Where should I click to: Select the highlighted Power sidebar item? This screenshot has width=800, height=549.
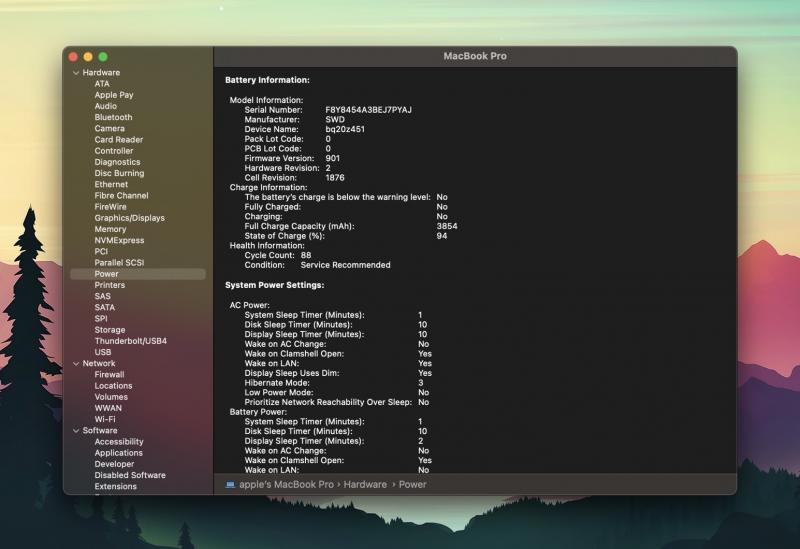[x=138, y=274]
